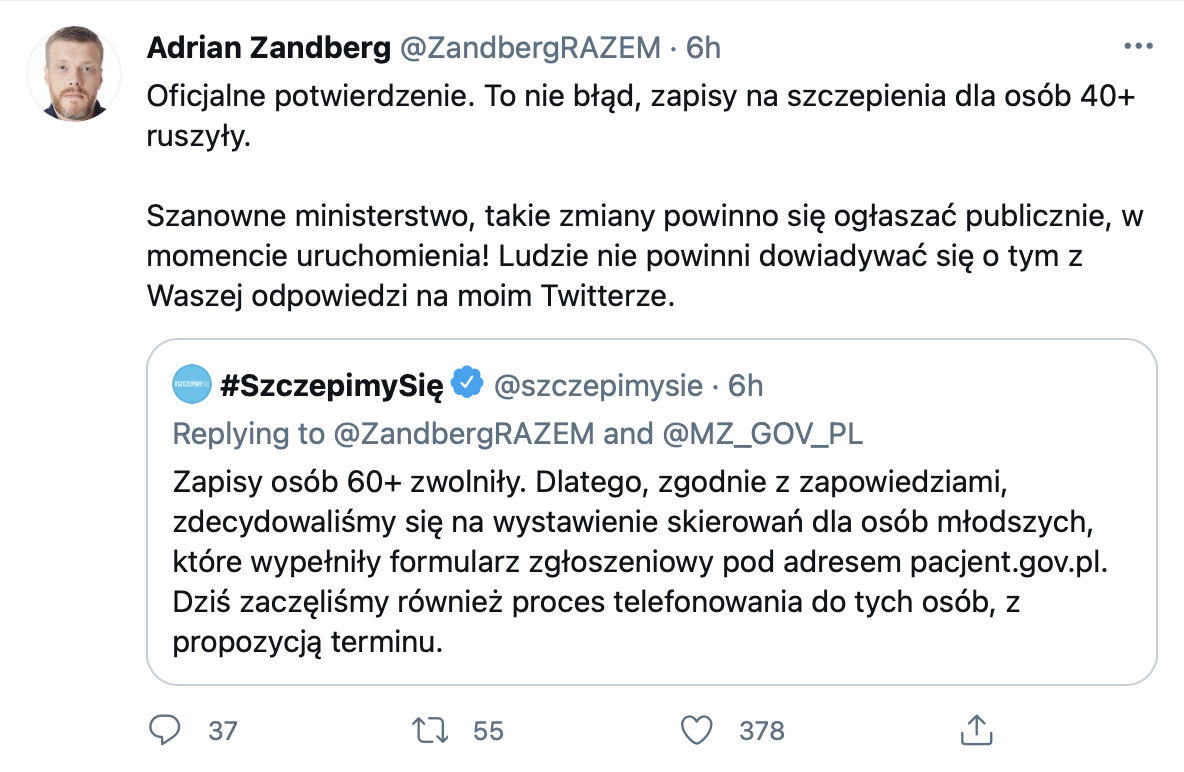Click the reply speech bubble icon
Screen dimensions: 1184x772
(163, 730)
